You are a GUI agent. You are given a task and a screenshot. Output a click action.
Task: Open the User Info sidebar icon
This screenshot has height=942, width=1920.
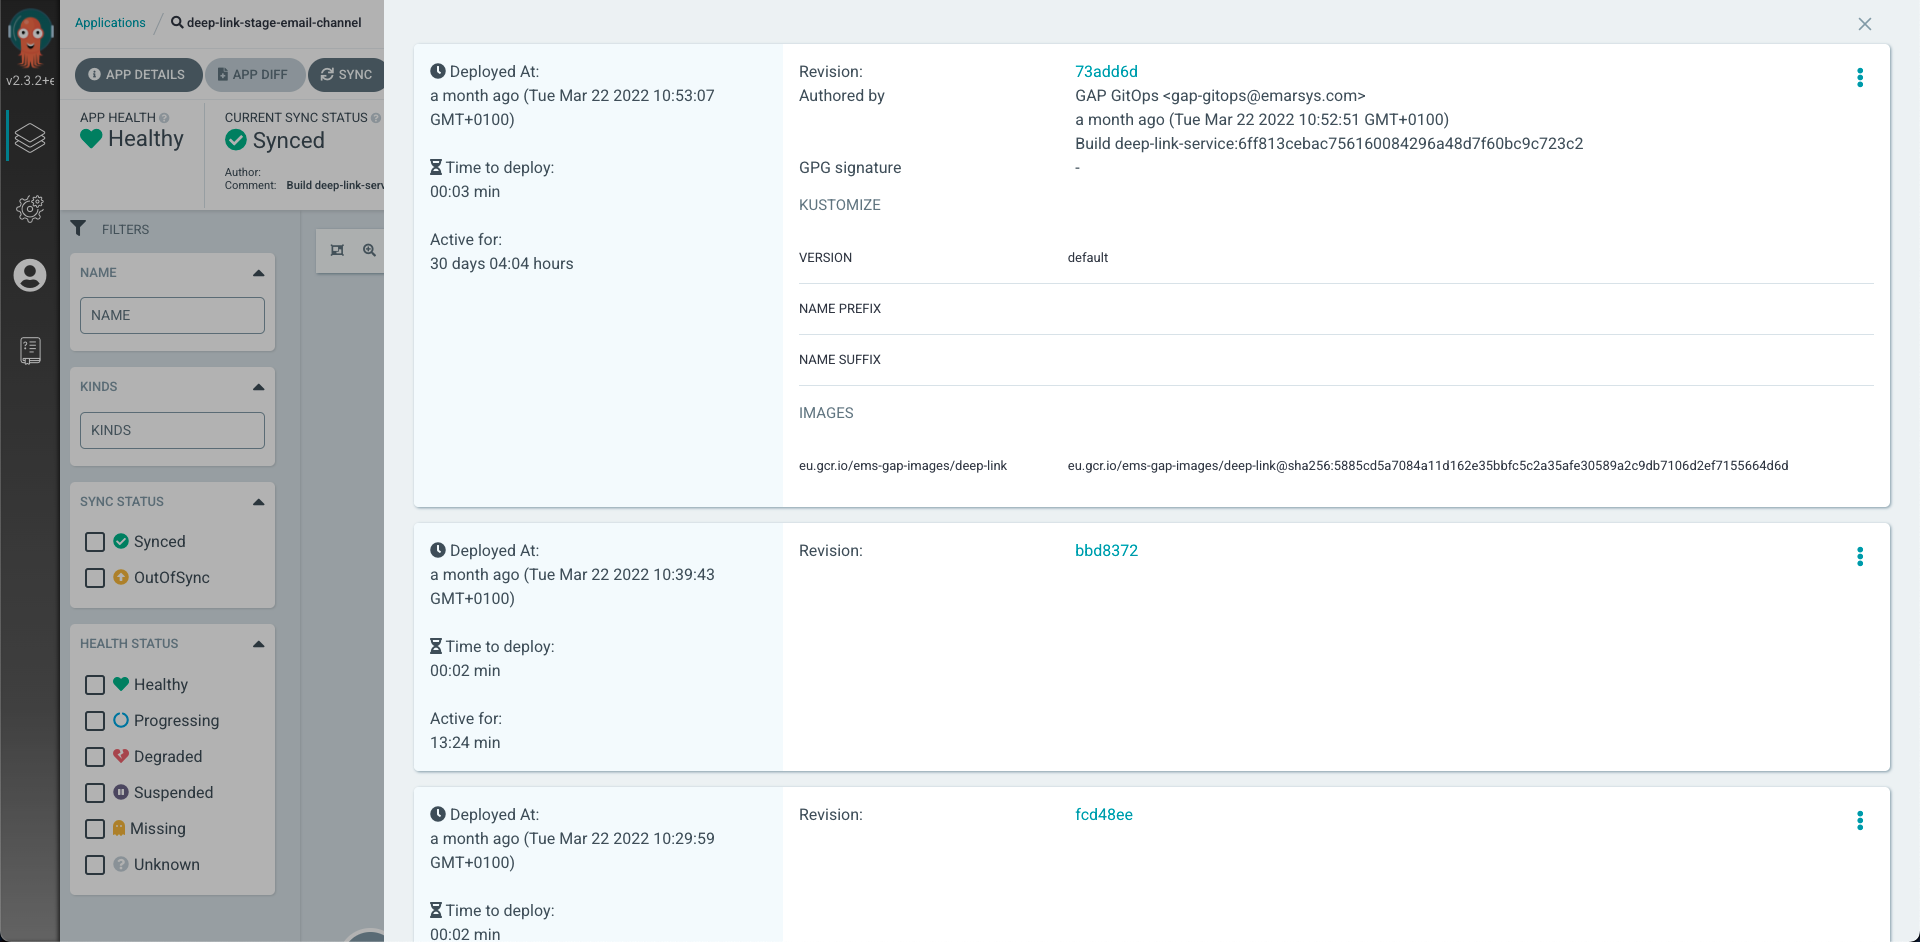click(30, 275)
